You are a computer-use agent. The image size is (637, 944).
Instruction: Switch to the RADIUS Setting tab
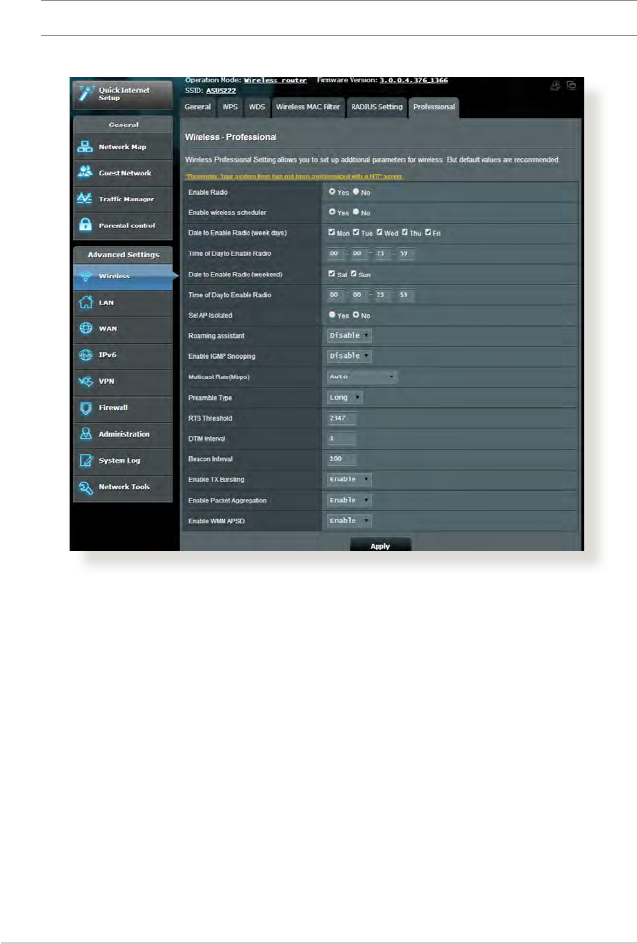pos(377,107)
